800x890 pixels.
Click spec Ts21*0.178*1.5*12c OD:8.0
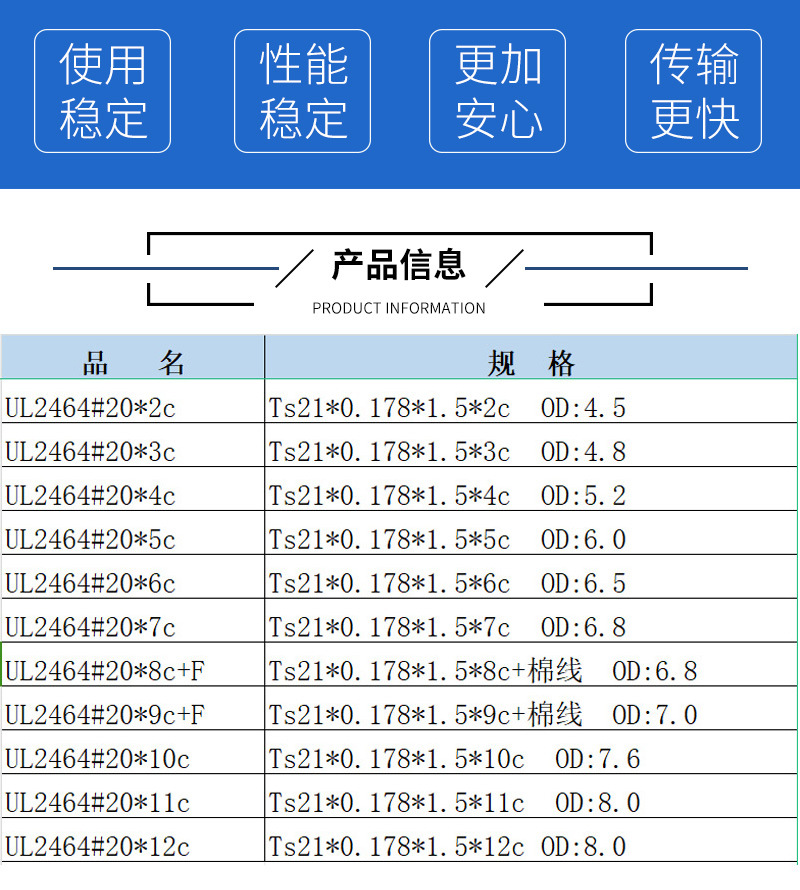[x=531, y=840]
